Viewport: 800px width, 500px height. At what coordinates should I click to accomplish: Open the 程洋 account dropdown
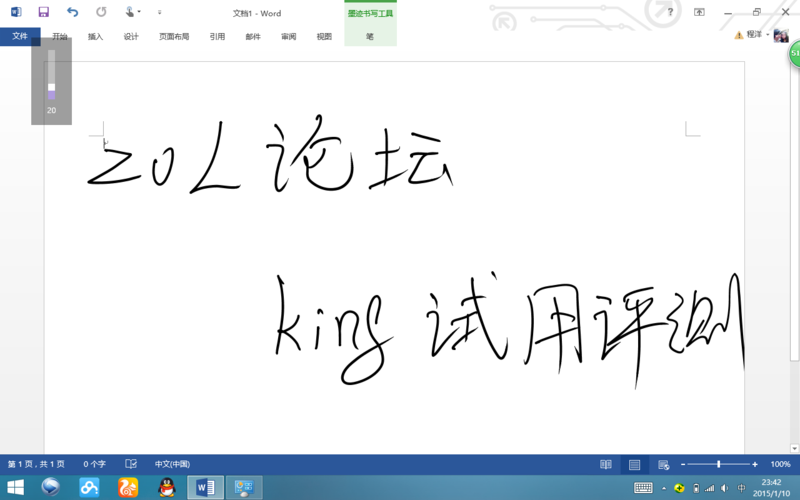point(758,34)
